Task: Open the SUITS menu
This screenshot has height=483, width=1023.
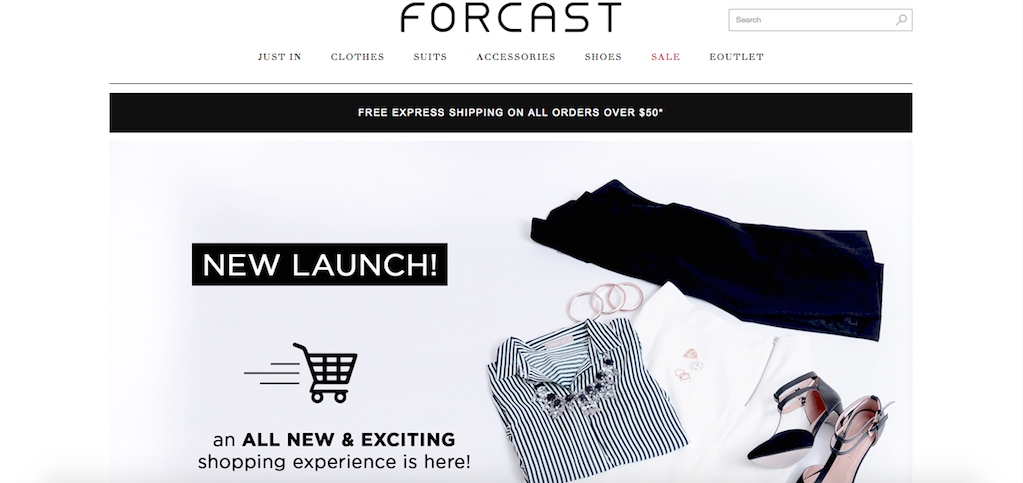Action: pos(430,57)
